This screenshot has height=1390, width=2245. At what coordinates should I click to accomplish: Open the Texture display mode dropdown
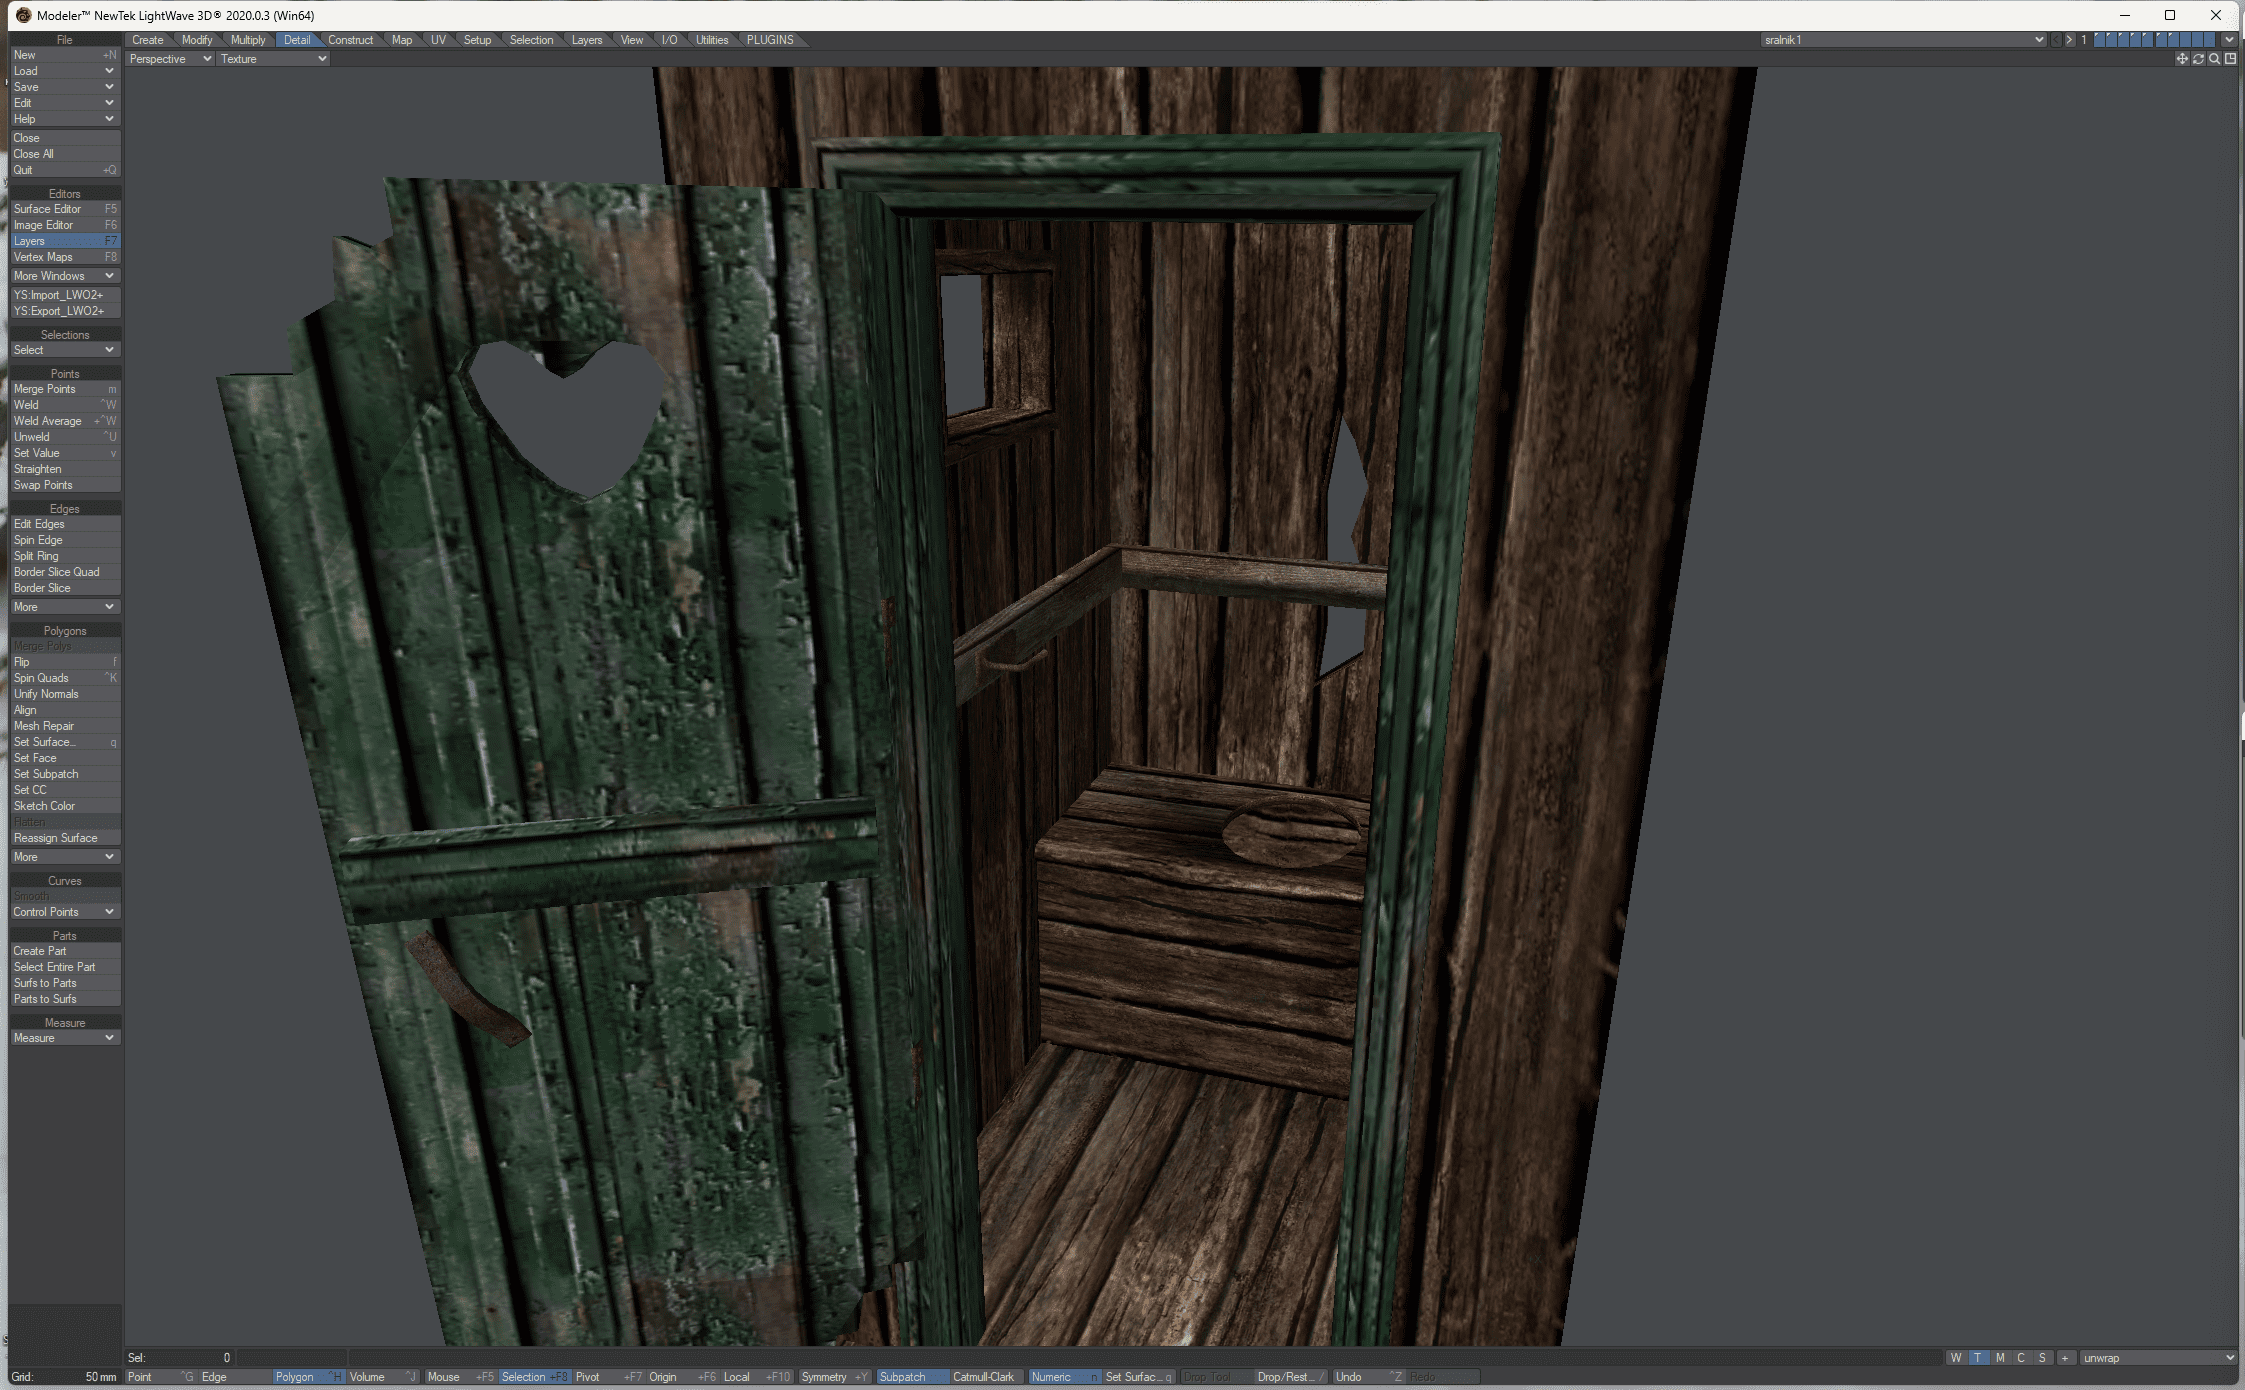[273, 59]
